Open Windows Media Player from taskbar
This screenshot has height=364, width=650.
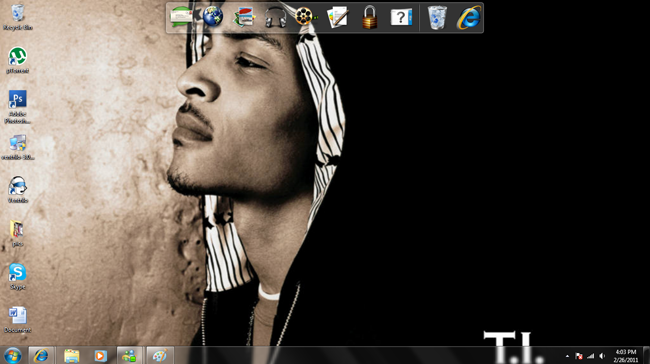(x=100, y=356)
